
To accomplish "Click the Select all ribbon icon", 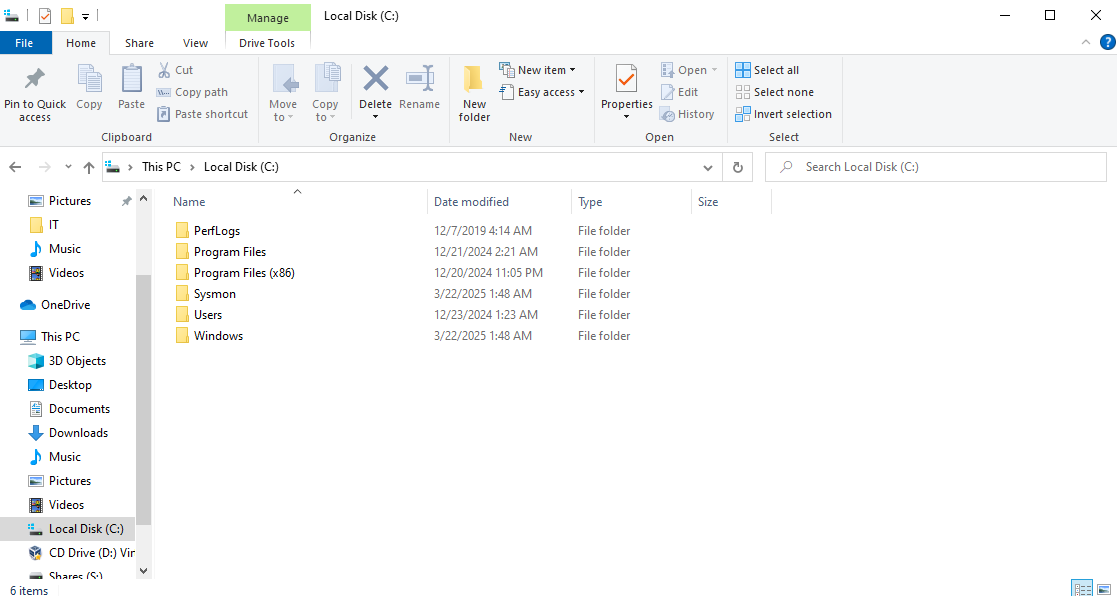I will point(743,70).
